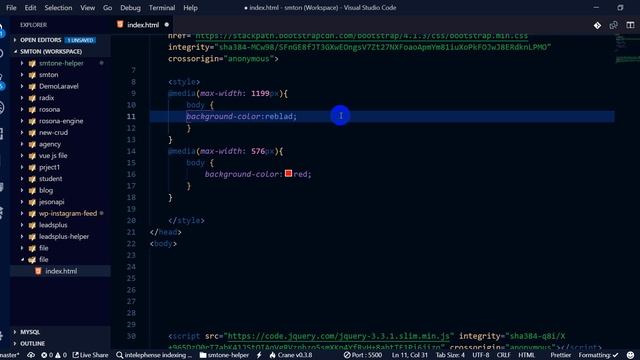Viewport: 640px width, 360px height.
Task: Open the Terminal menu
Action: pyautogui.click(x=162, y=8)
